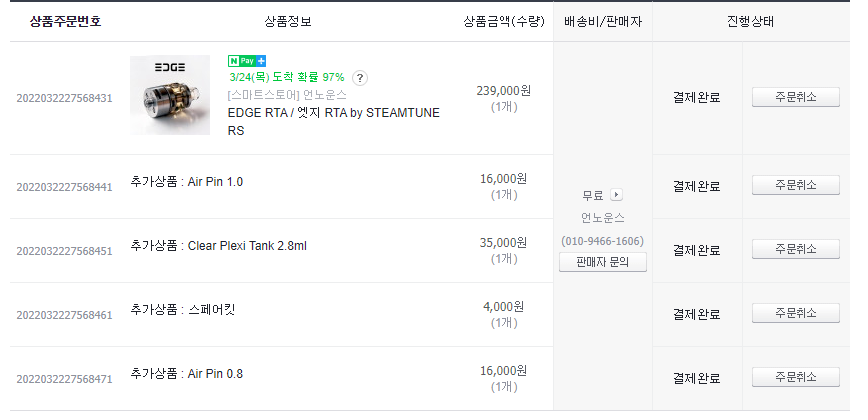Click the seller phone number 010-9466-1606
Image resolution: width=868 pixels, height=420 pixels.
click(603, 241)
